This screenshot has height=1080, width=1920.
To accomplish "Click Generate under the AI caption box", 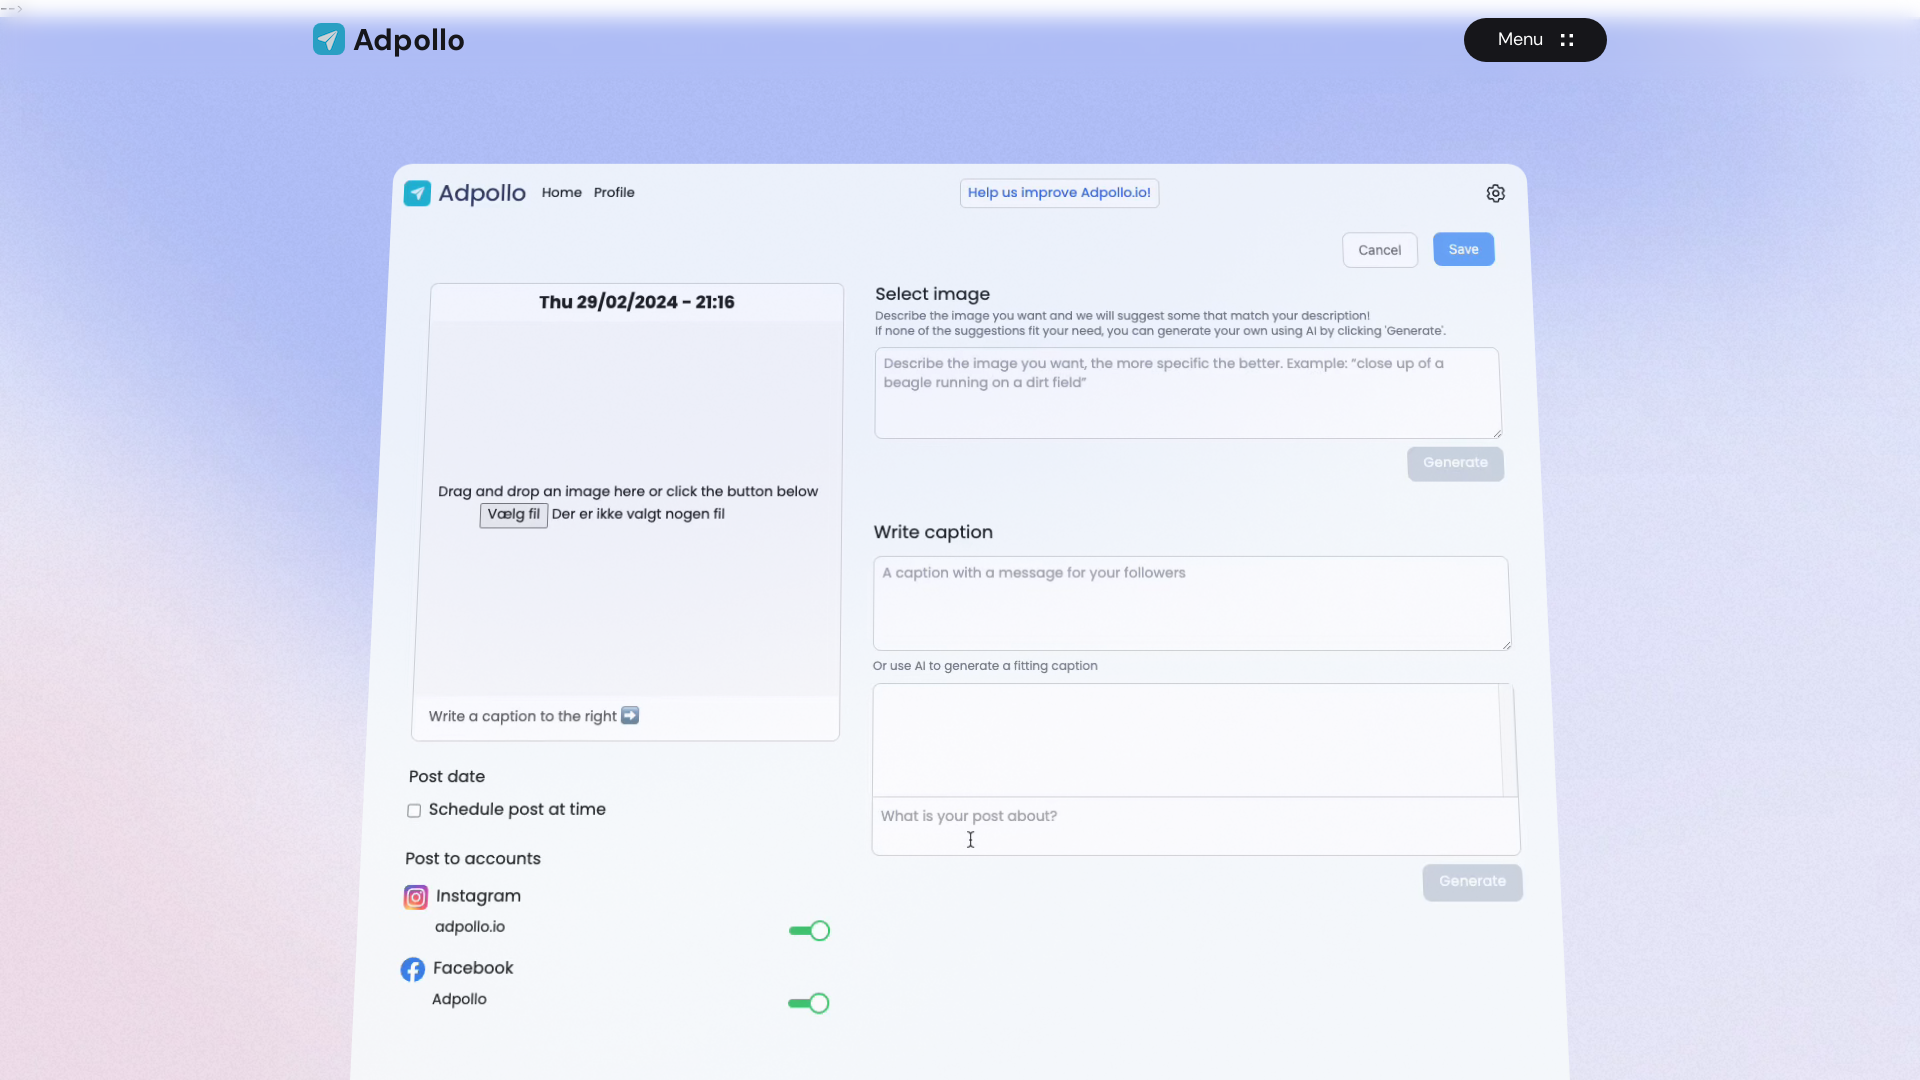I will pos(1472,882).
